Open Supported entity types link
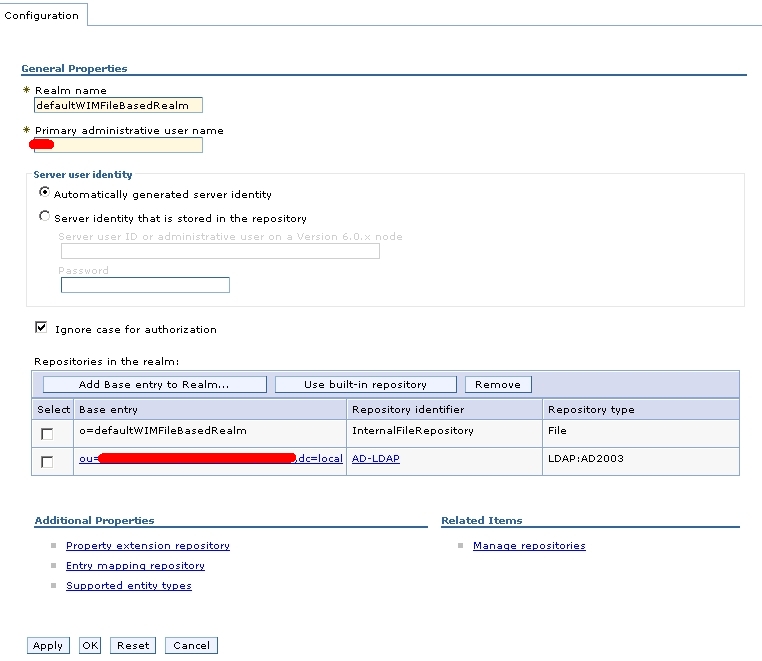This screenshot has height=661, width=762. click(129, 586)
